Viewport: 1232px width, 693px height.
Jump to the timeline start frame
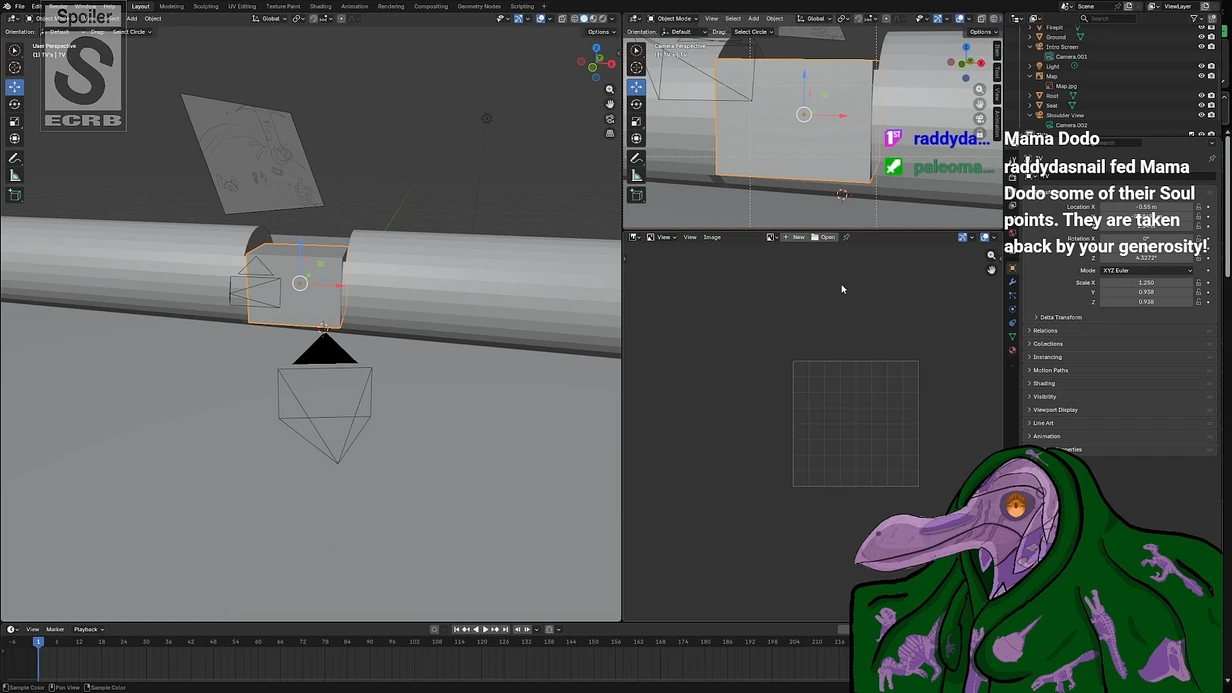[456, 630]
